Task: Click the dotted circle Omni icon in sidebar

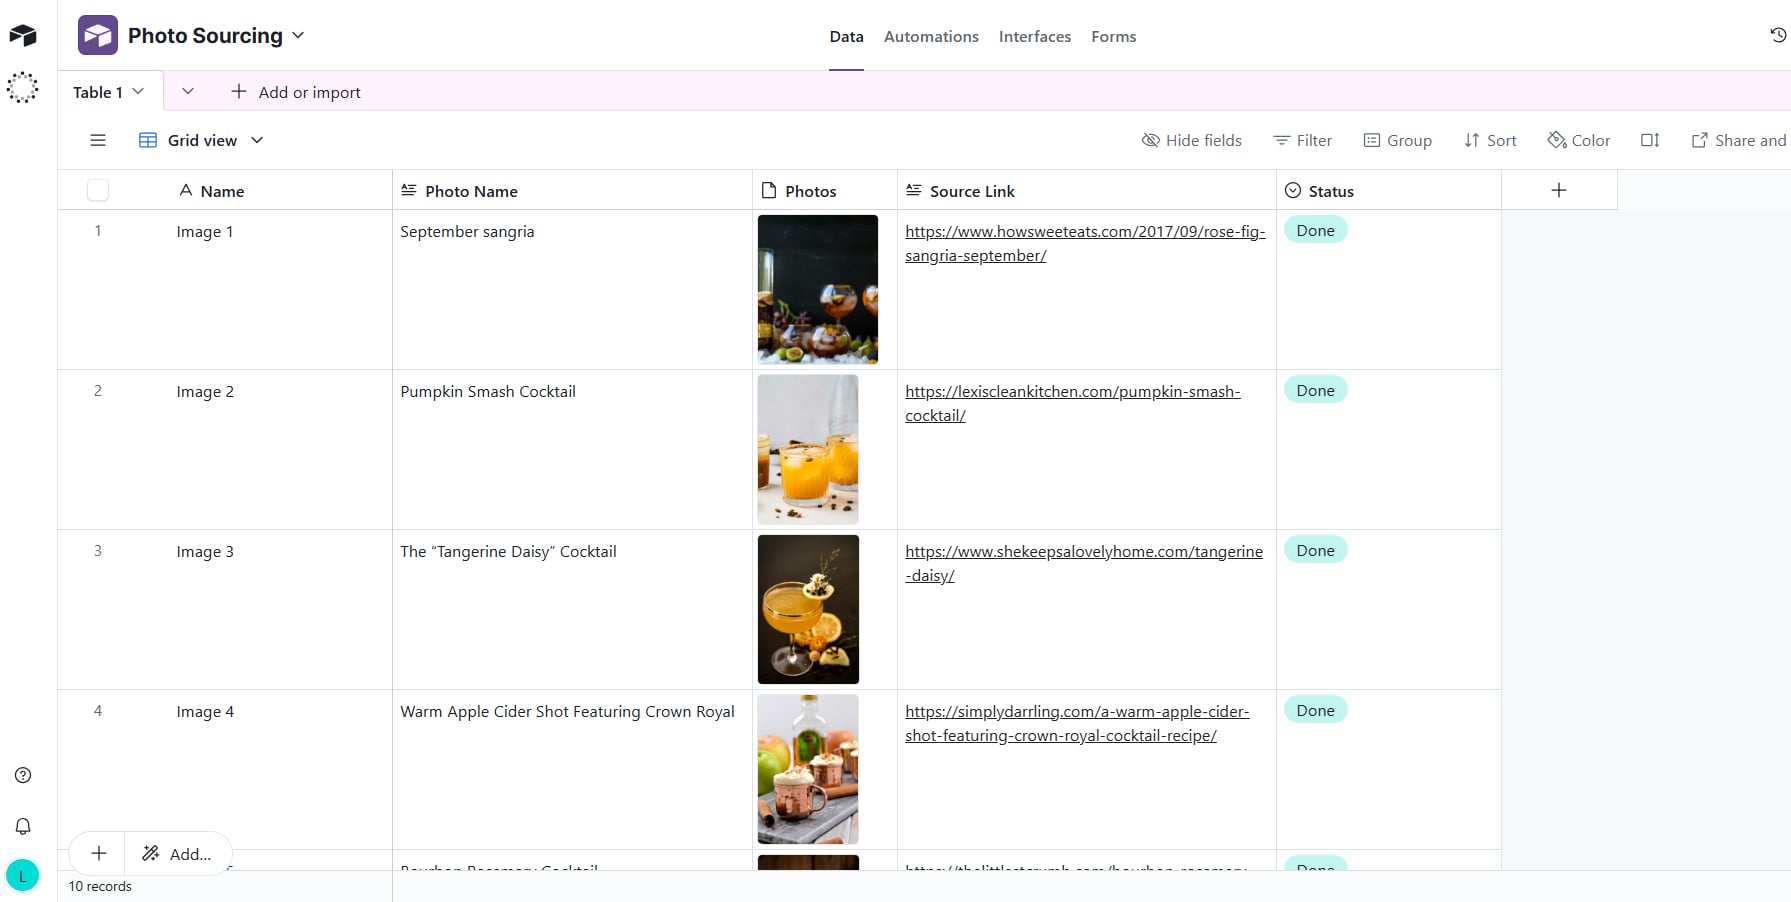Action: tap(23, 88)
